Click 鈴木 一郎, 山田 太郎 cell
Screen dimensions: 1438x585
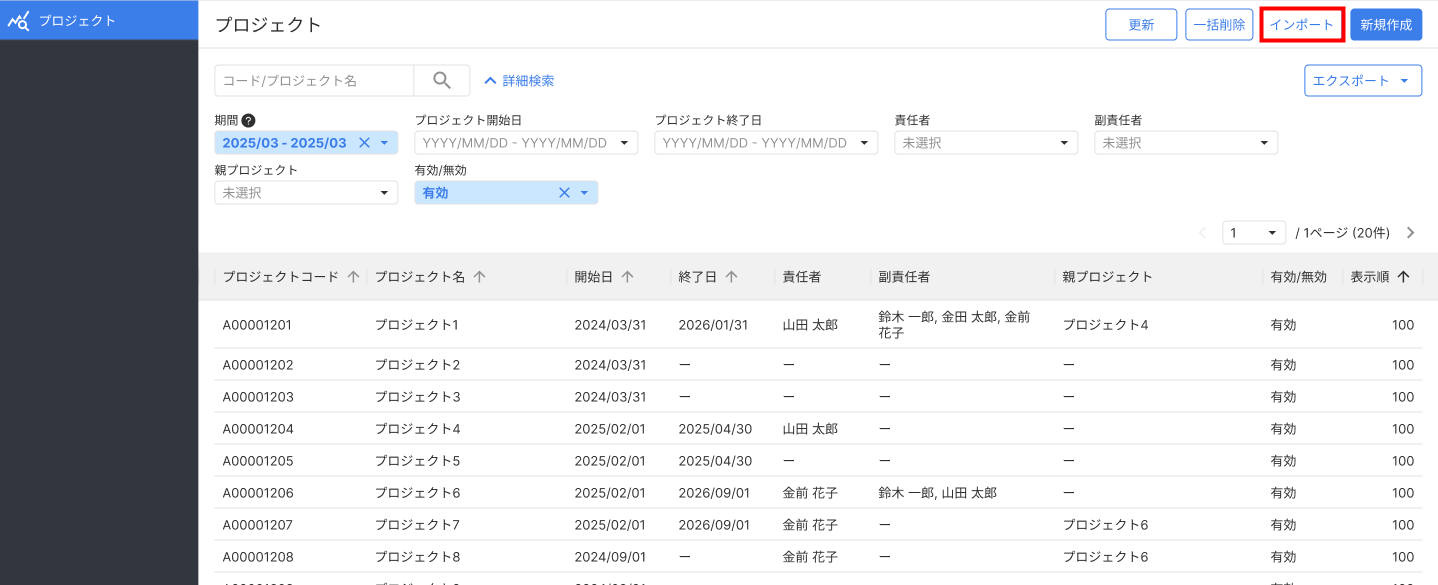[937, 493]
